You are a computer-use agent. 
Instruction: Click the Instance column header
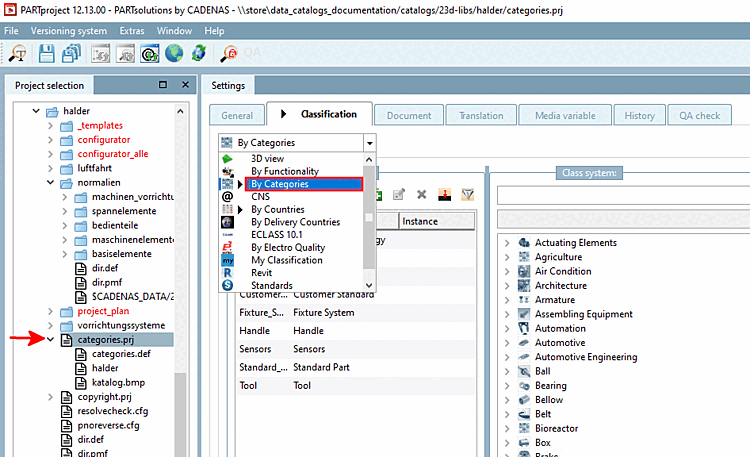pos(436,221)
